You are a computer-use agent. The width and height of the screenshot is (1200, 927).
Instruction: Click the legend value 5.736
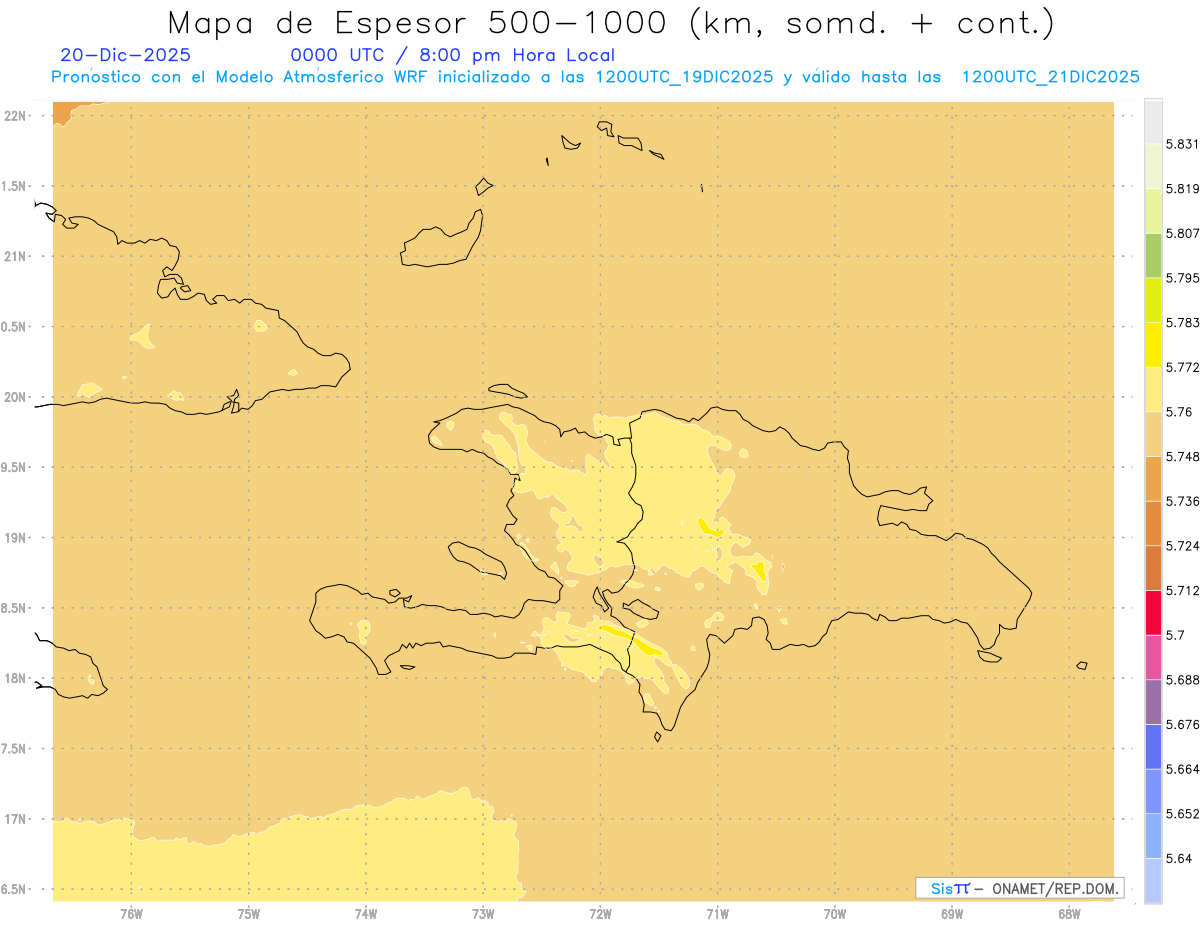click(1182, 501)
